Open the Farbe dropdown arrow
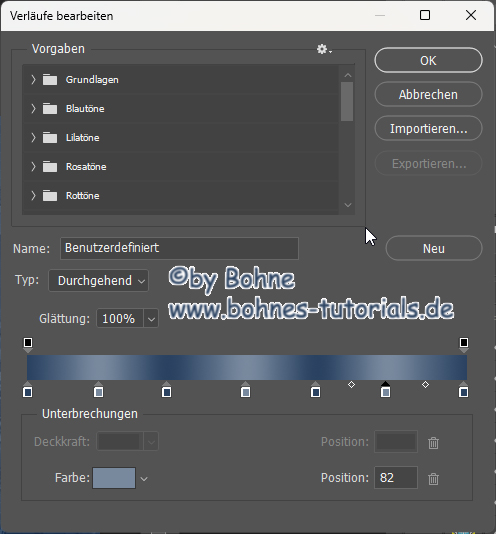 (144, 478)
